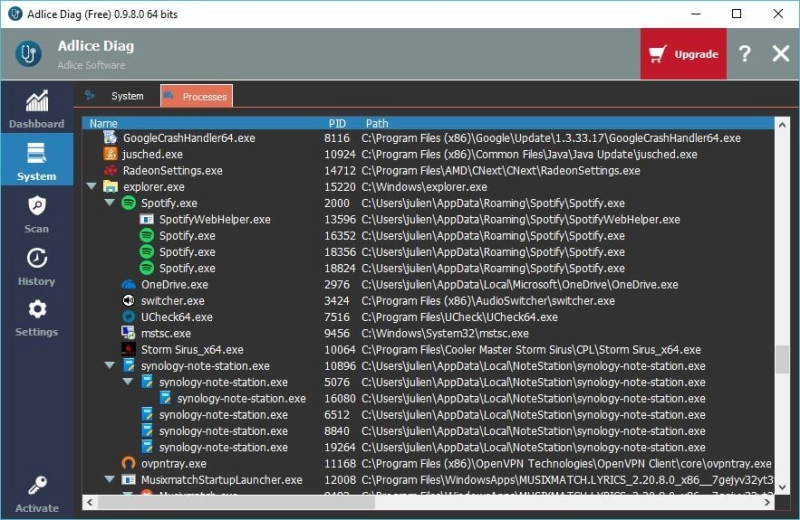Select the ovpntray.exe process name

[173, 464]
